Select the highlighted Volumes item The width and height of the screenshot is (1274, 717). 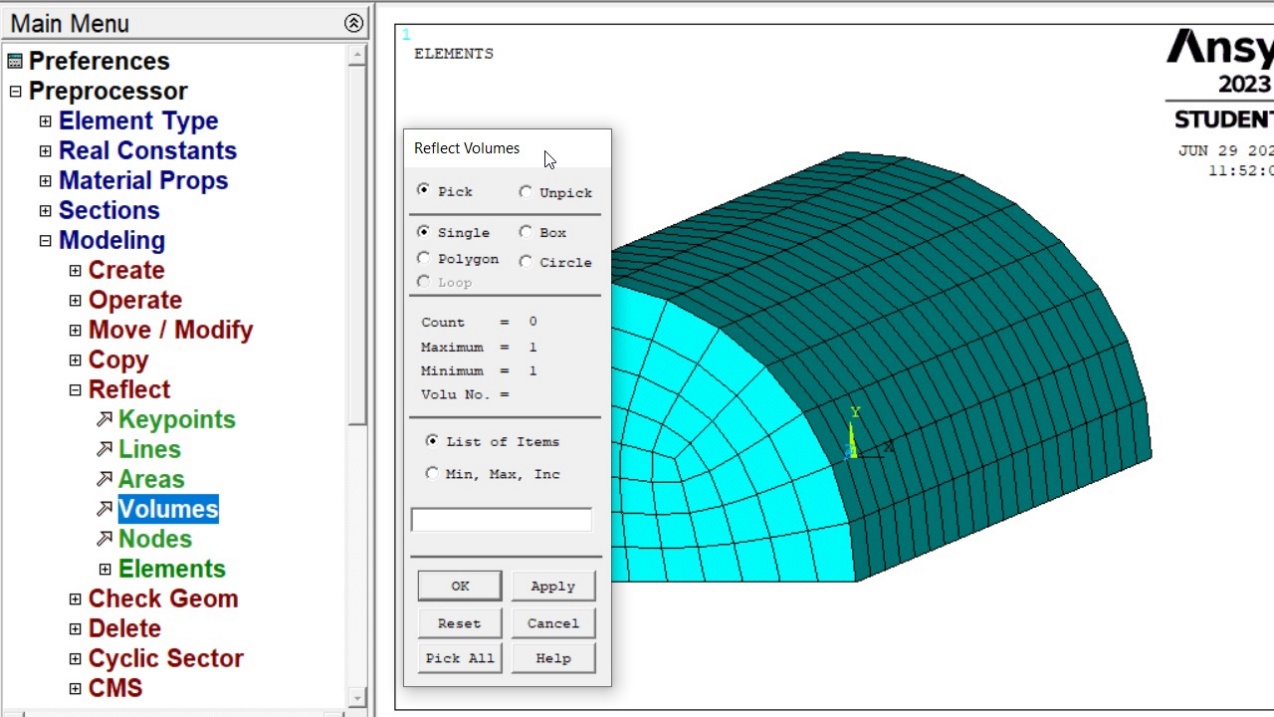[168, 509]
